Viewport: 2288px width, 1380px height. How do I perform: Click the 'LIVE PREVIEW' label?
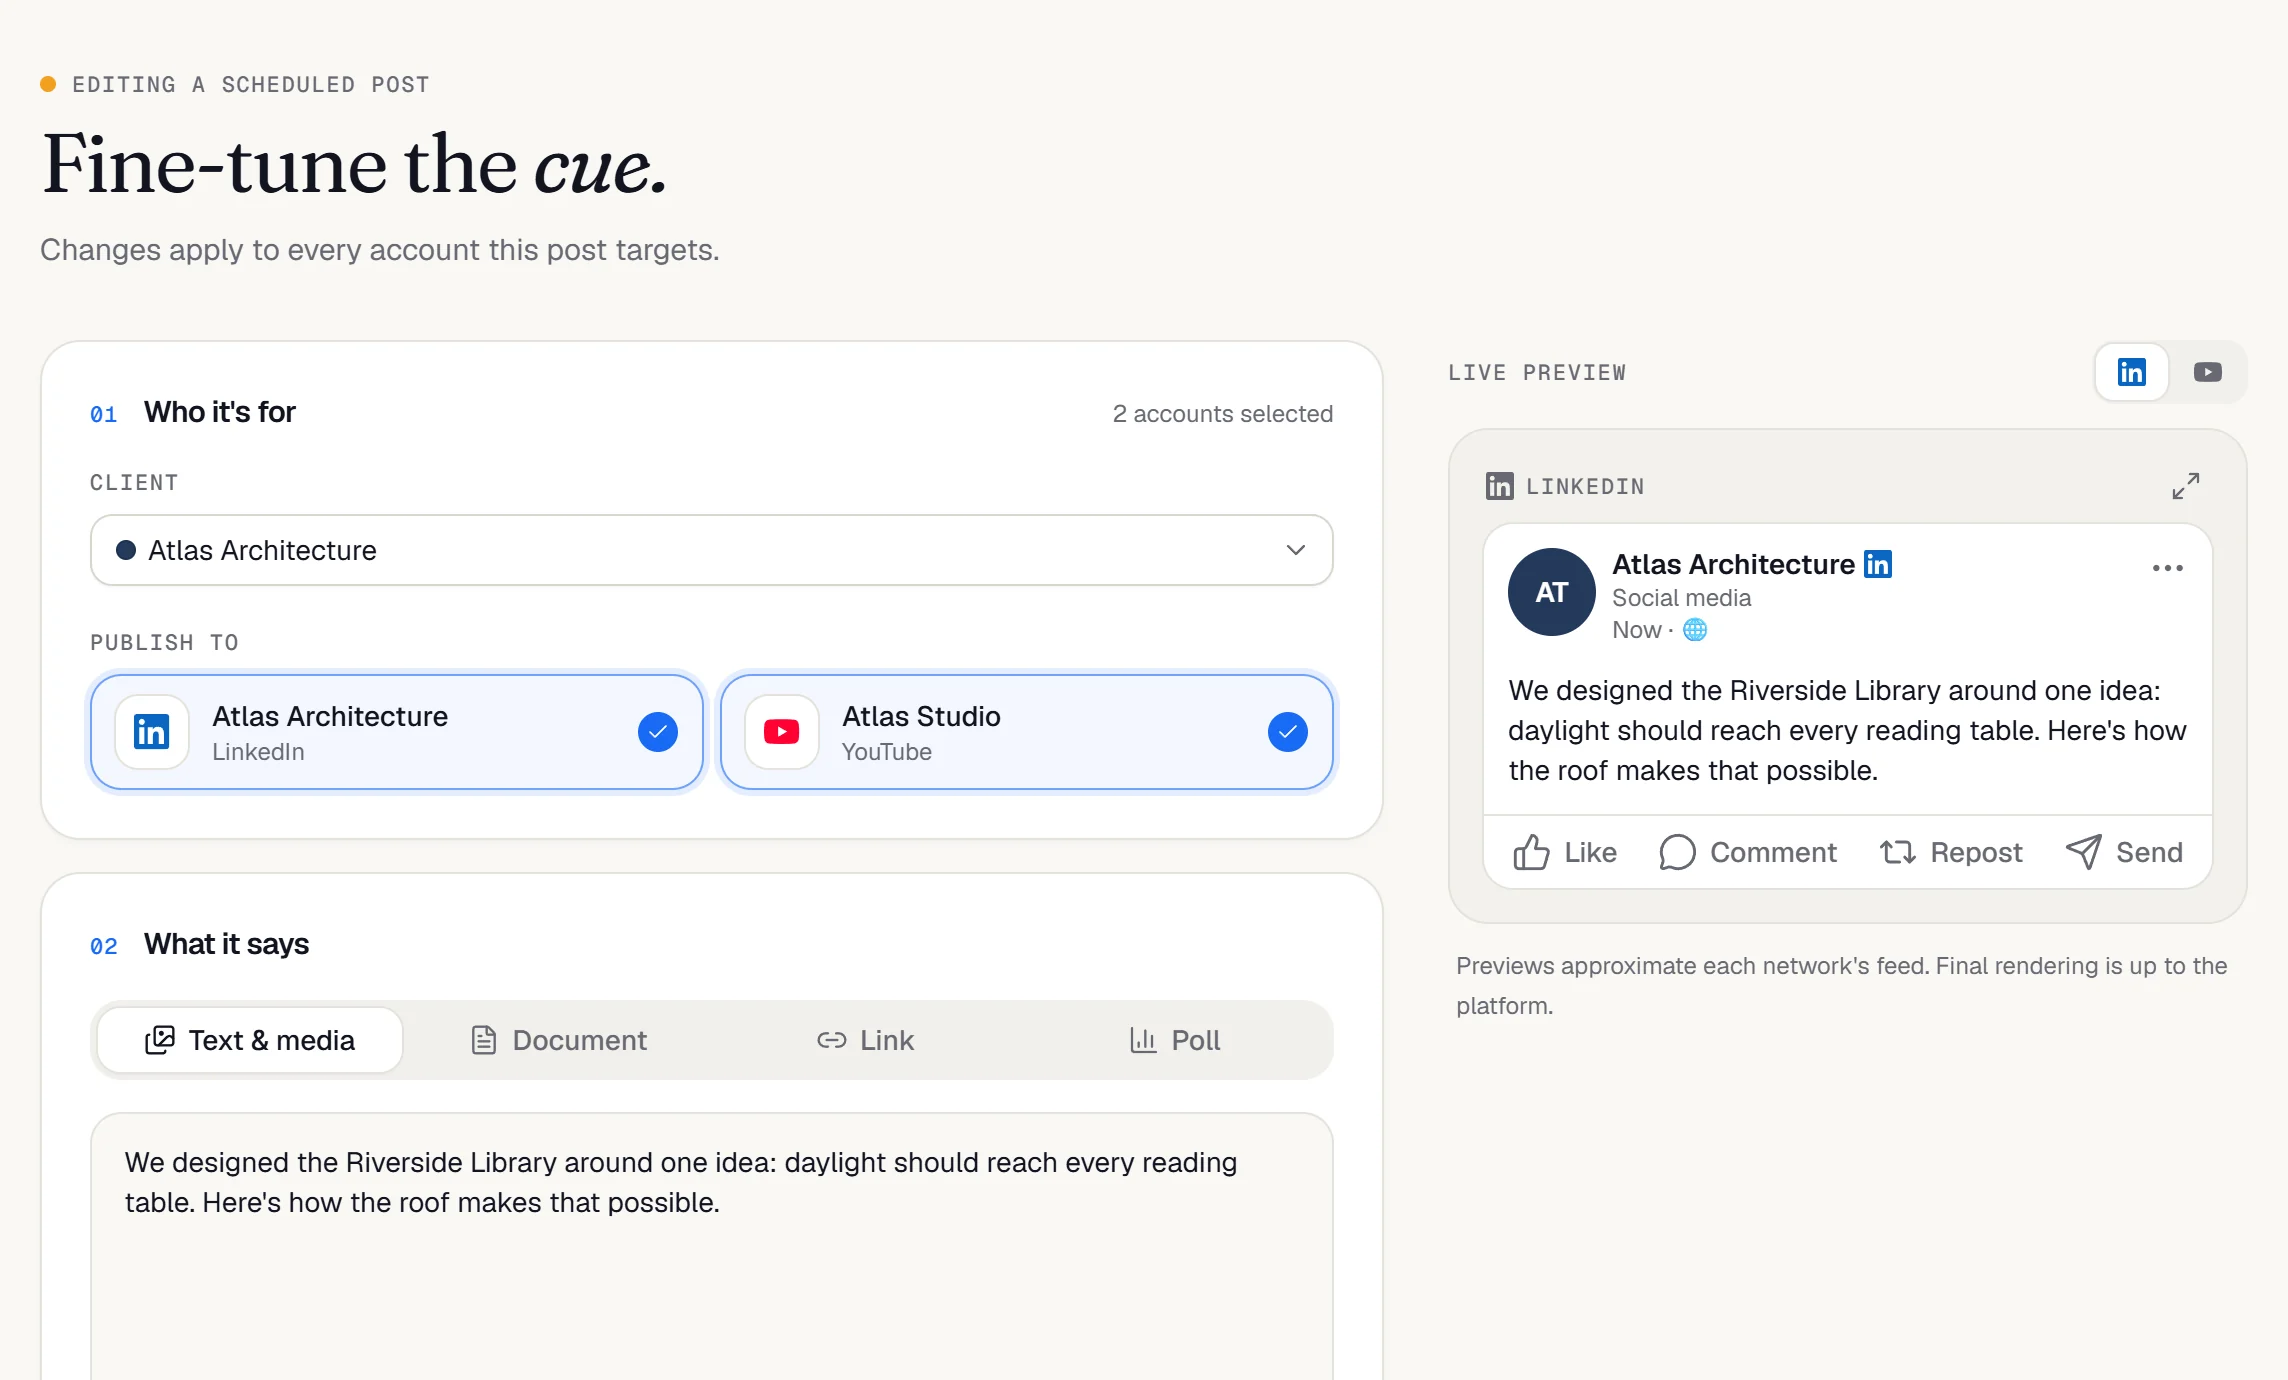(1537, 372)
